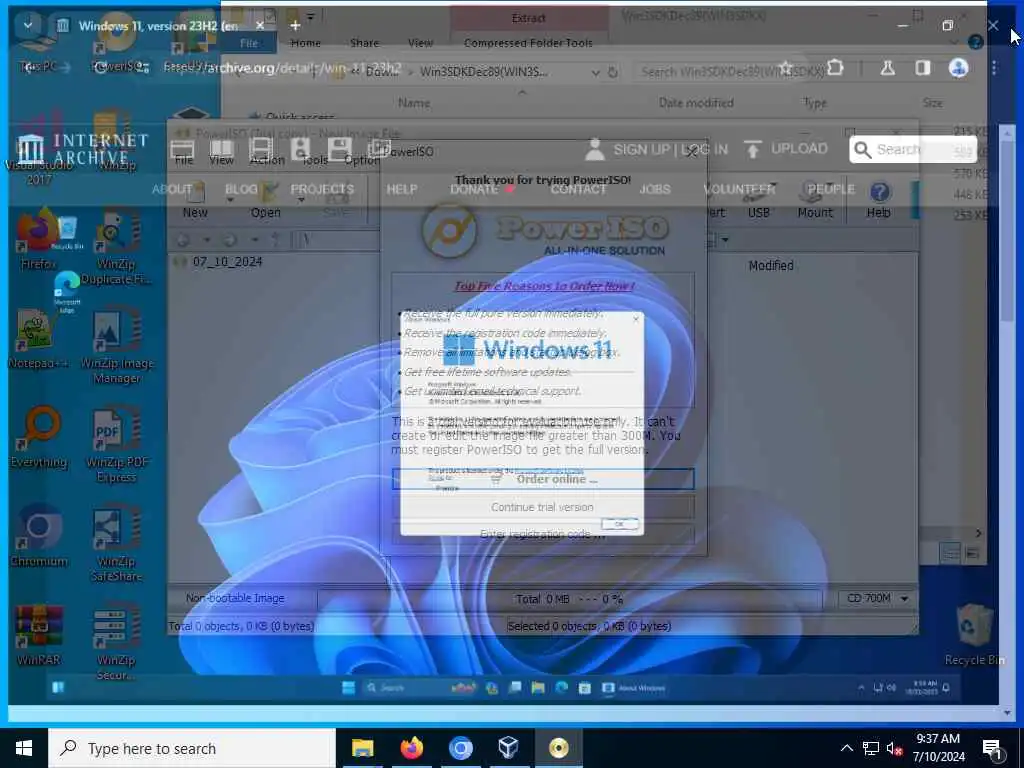Click Continue trial version button
Image resolution: width=1024 pixels, height=768 pixels.
[x=543, y=507]
